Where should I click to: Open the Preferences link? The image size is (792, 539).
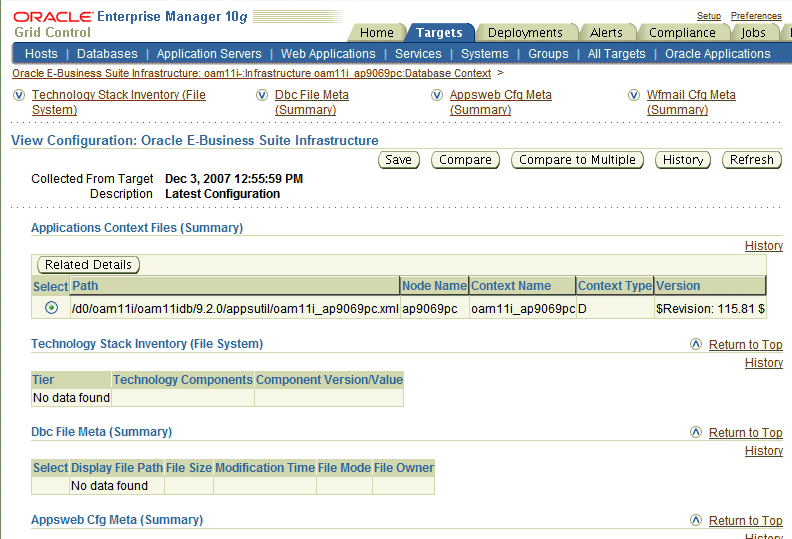pos(756,16)
